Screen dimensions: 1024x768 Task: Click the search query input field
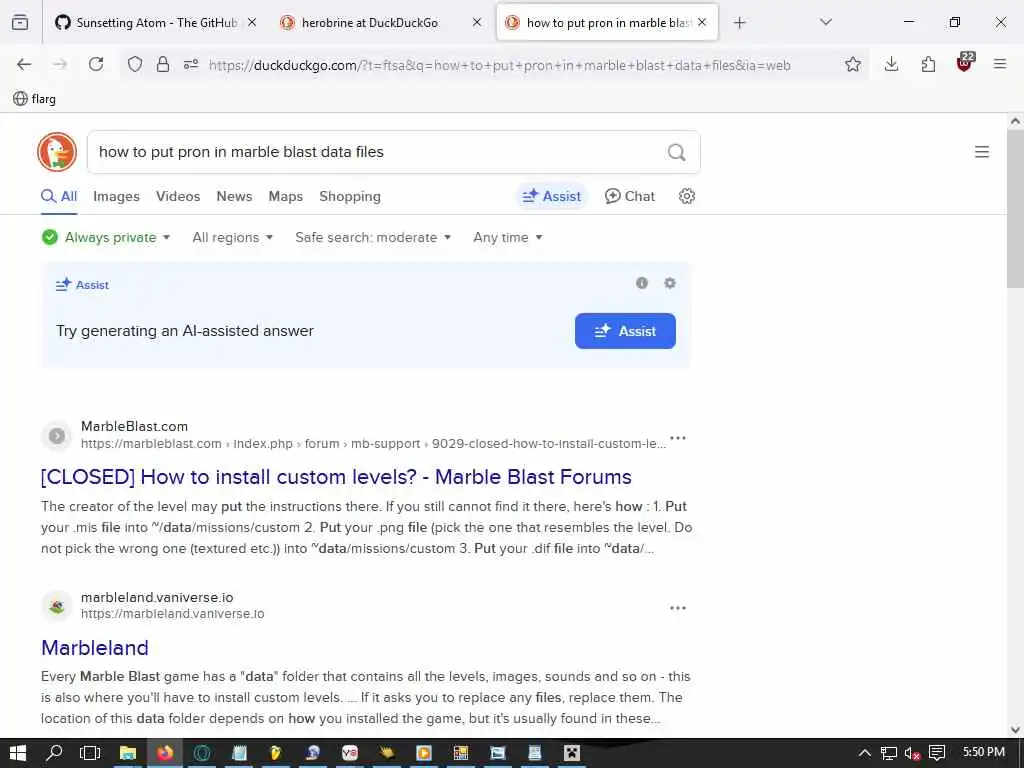(x=379, y=152)
